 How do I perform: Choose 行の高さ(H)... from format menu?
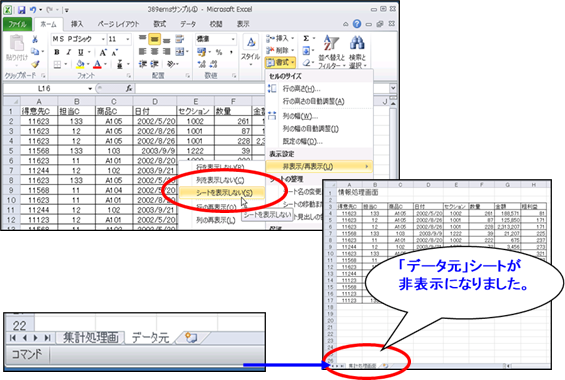[x=301, y=89]
